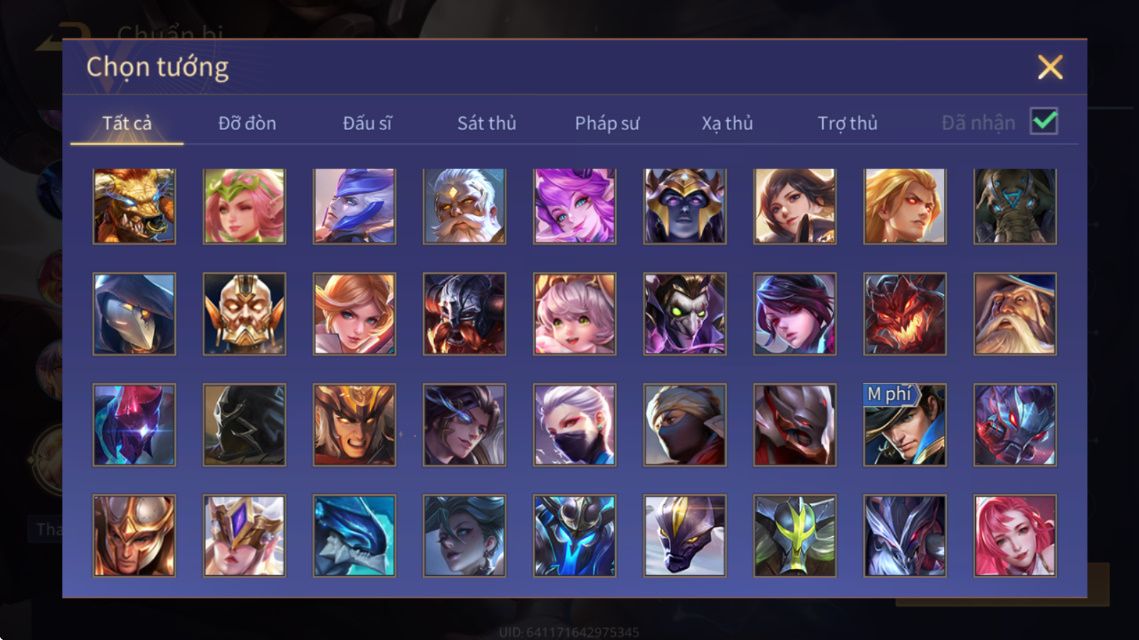Pick the white-bearded old man hero
Screen dimensions: 1139x640
click(464, 206)
